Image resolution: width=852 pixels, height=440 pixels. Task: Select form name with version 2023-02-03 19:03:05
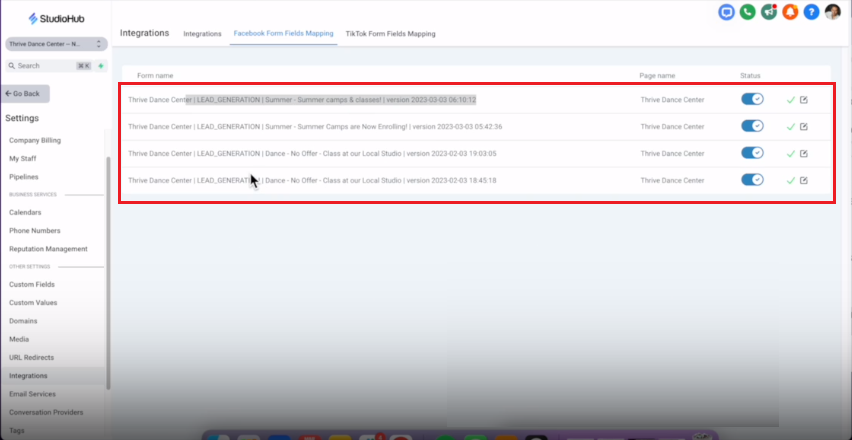(312, 154)
